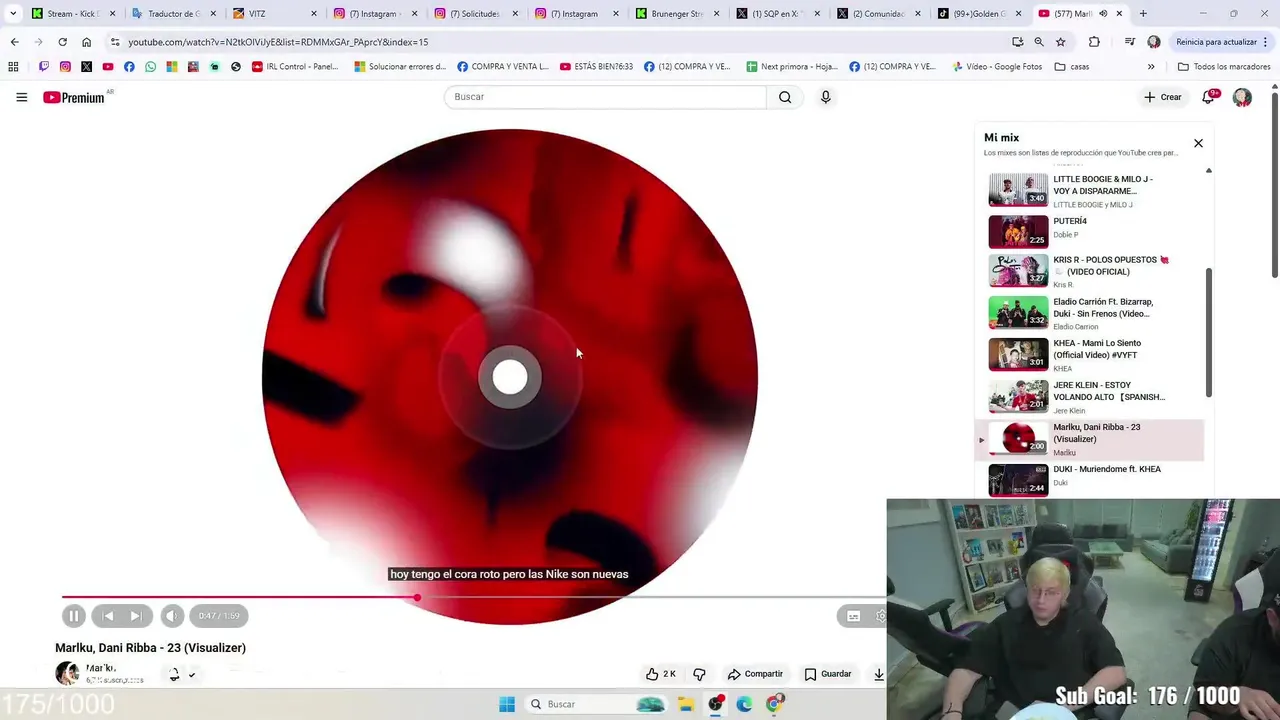The width and height of the screenshot is (1280, 720).
Task: Switch to the Brunenger Stream tab
Action: [677, 14]
